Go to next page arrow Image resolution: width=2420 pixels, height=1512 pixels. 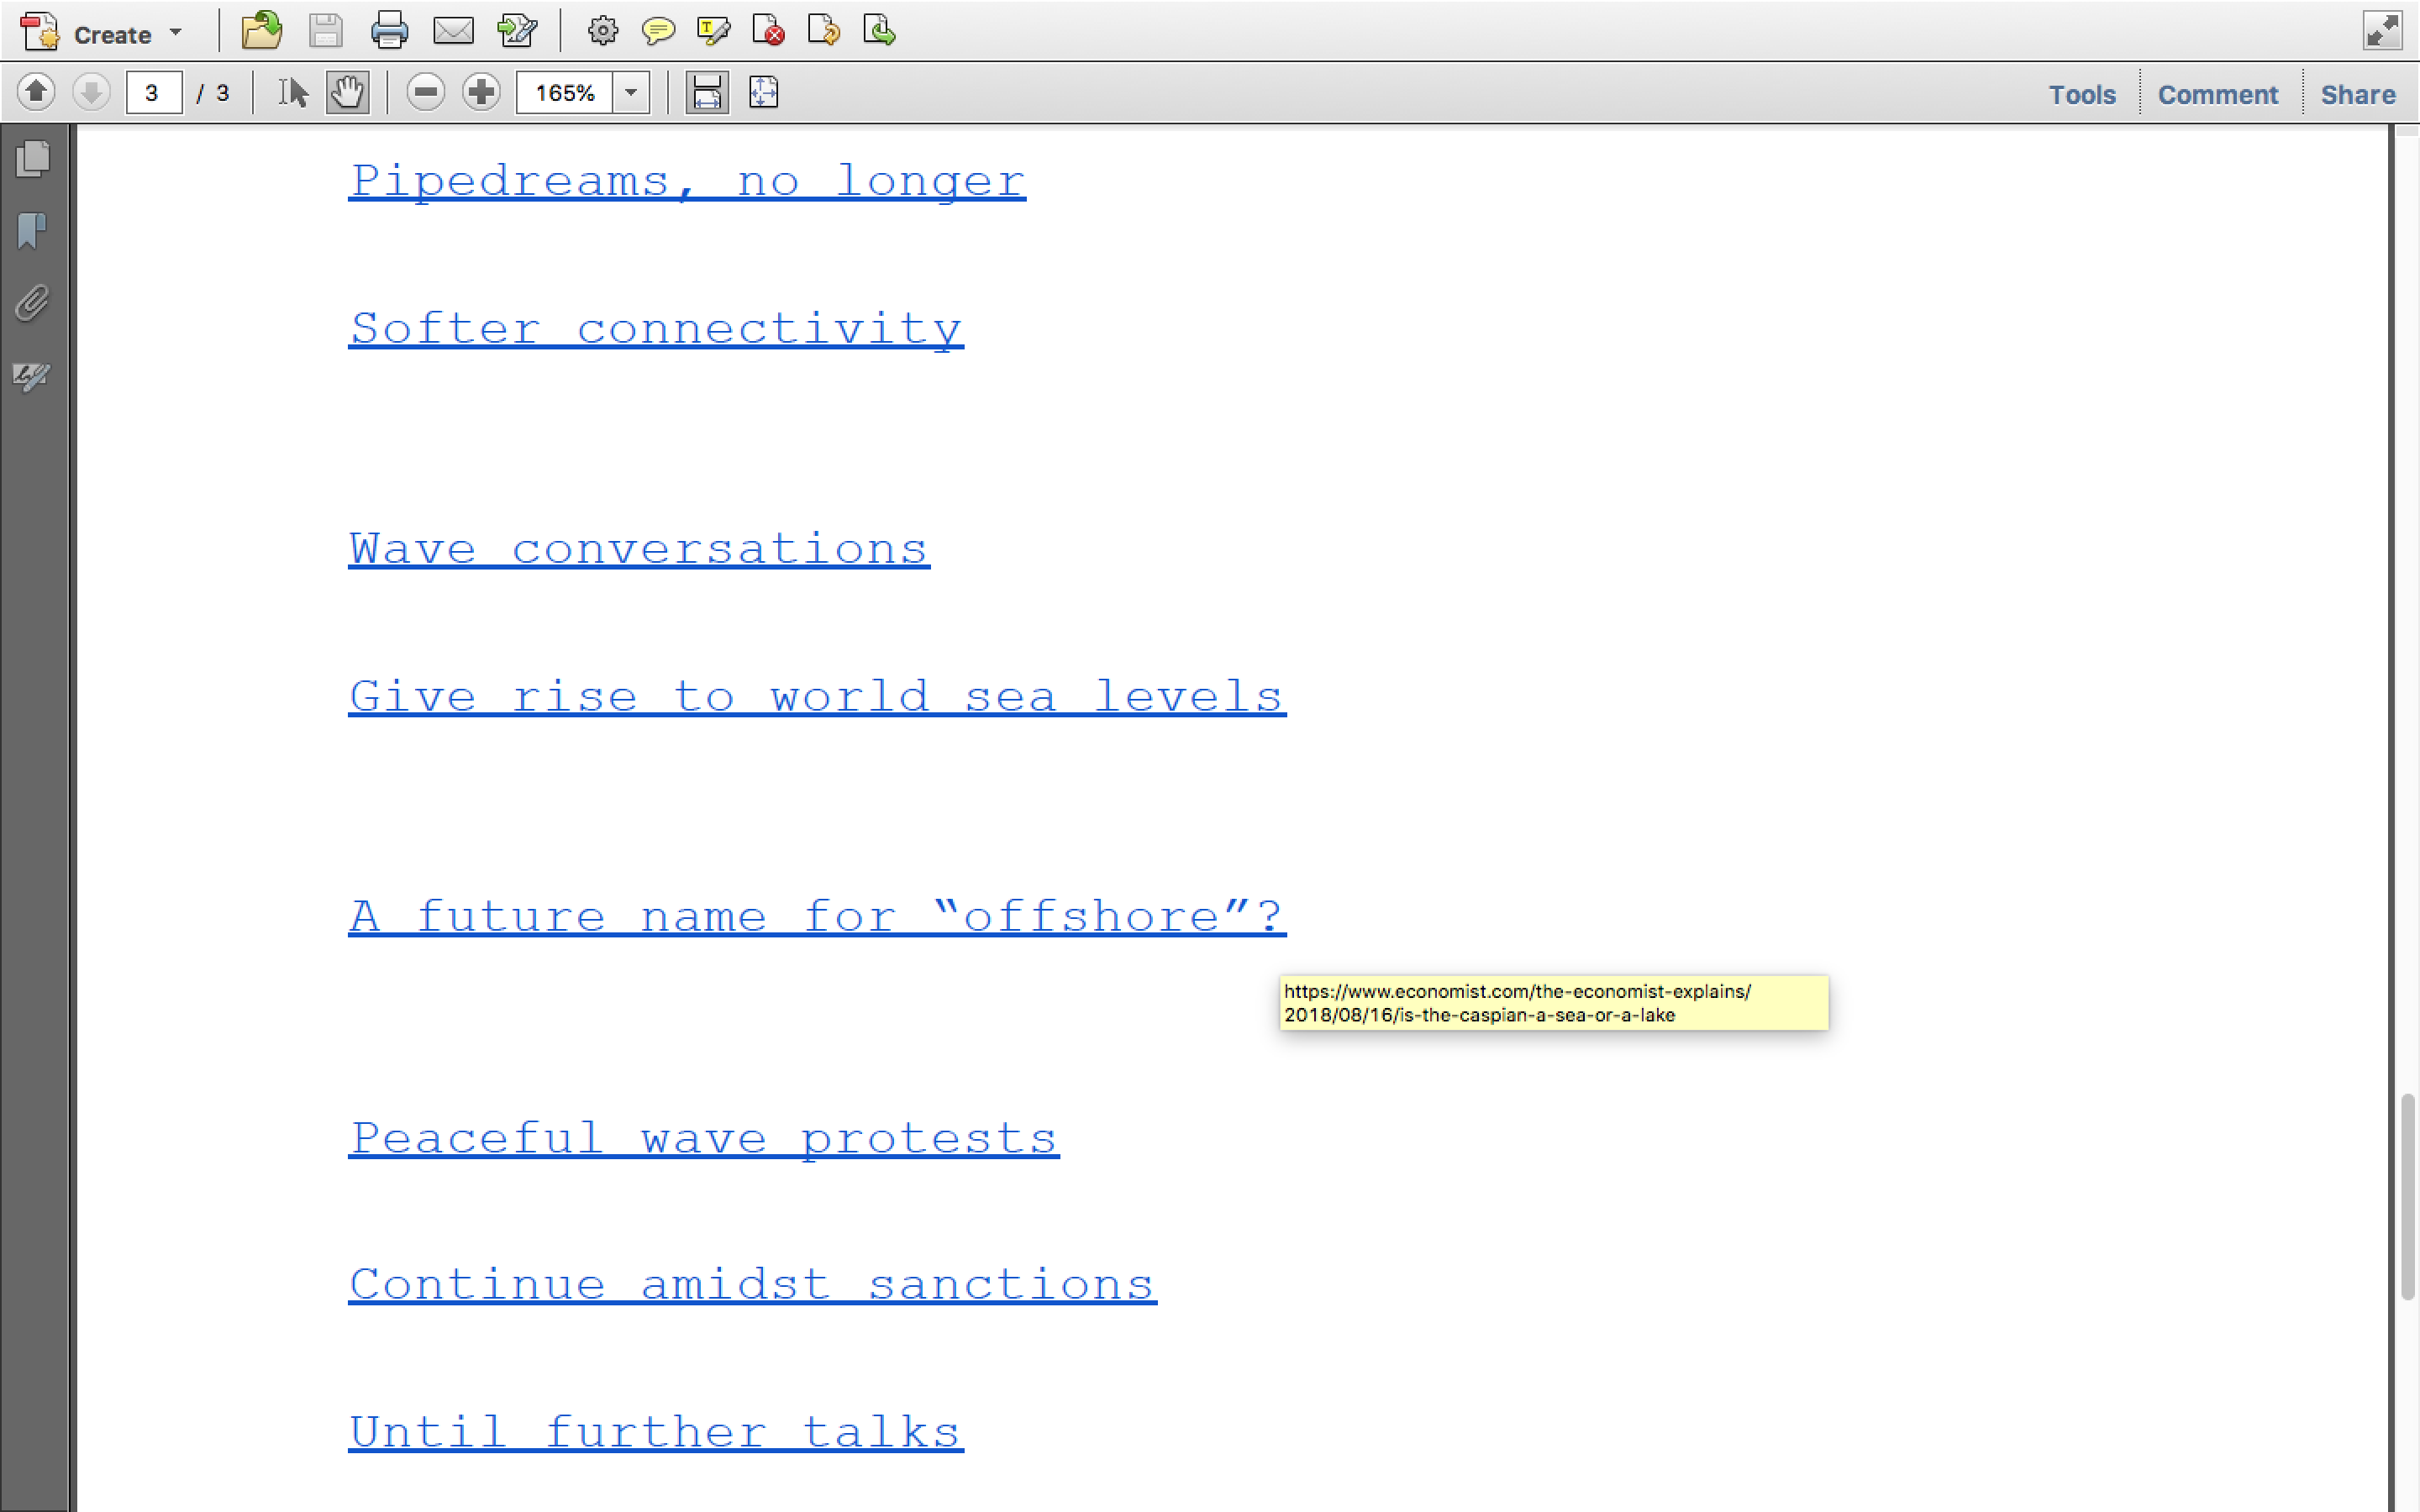91,92
